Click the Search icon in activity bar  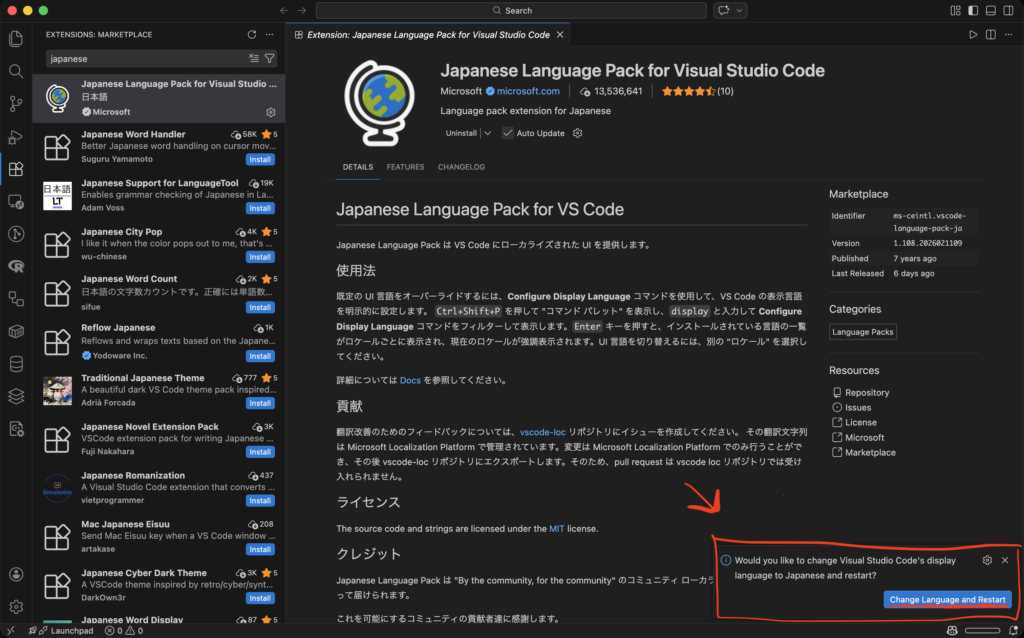(x=16, y=72)
